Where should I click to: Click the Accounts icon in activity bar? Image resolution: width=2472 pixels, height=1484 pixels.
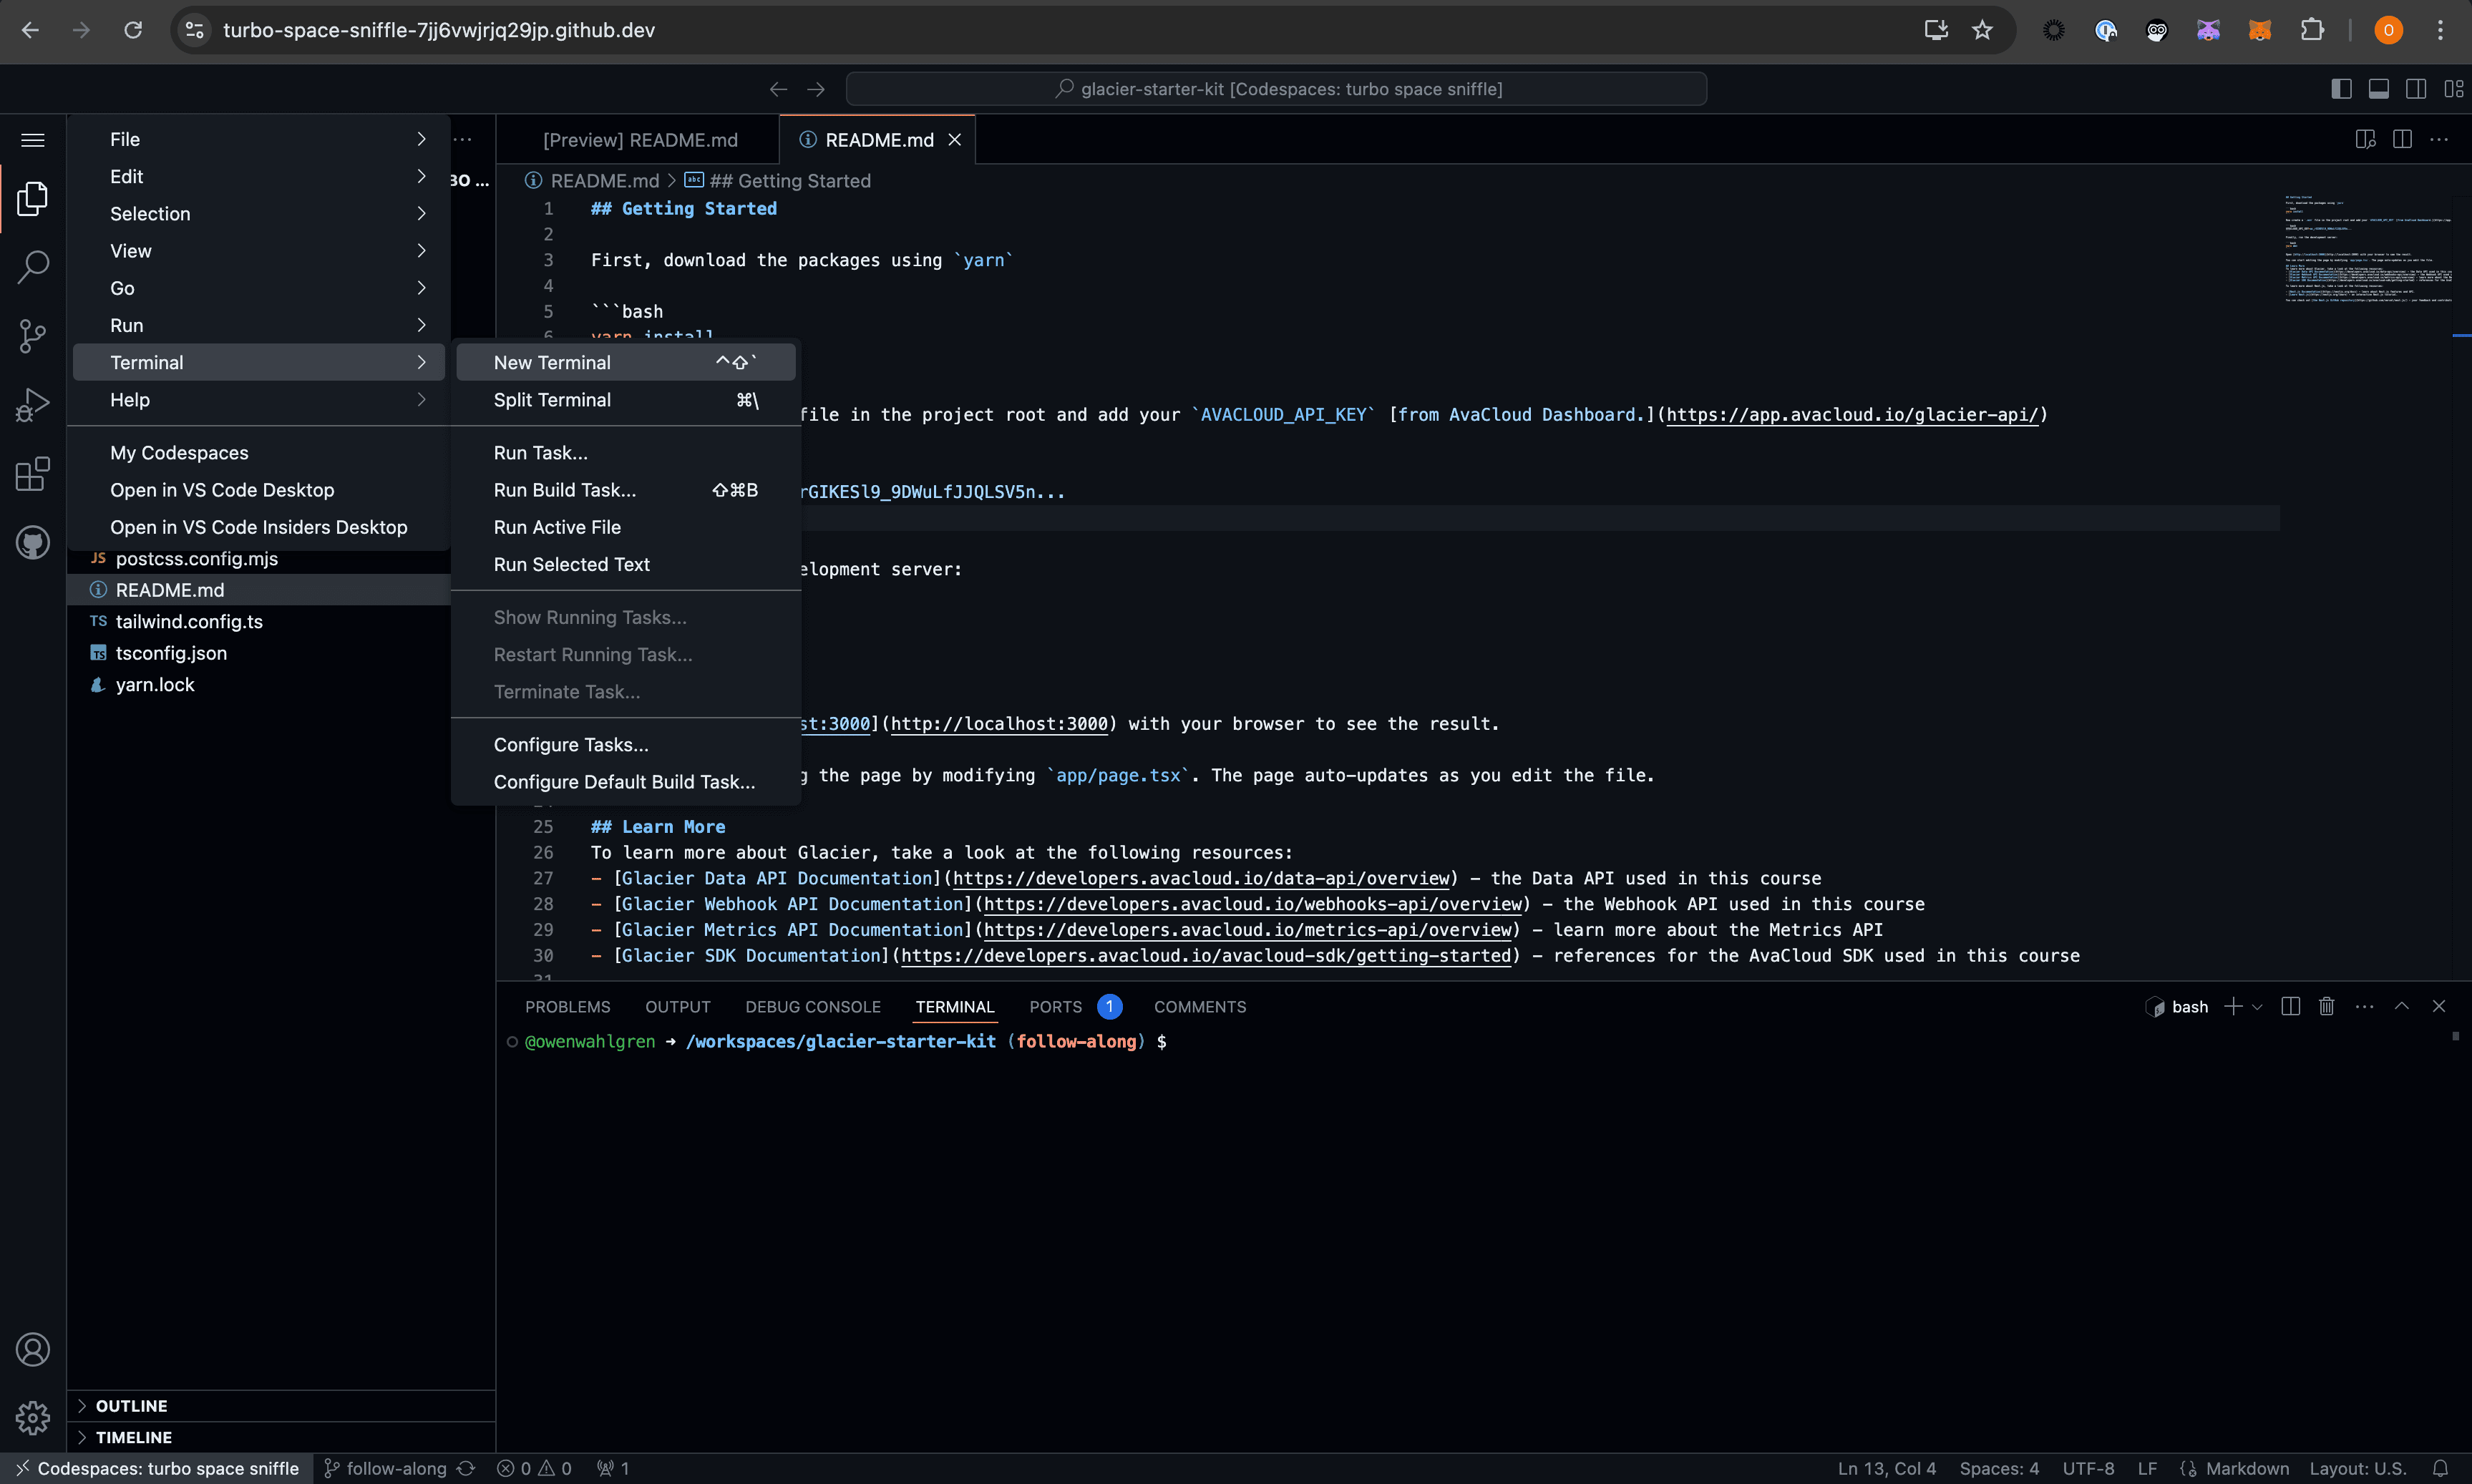33,1350
